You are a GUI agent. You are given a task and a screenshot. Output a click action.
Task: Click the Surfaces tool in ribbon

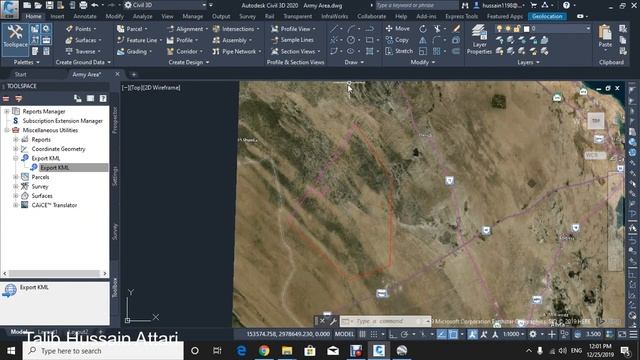(x=82, y=40)
